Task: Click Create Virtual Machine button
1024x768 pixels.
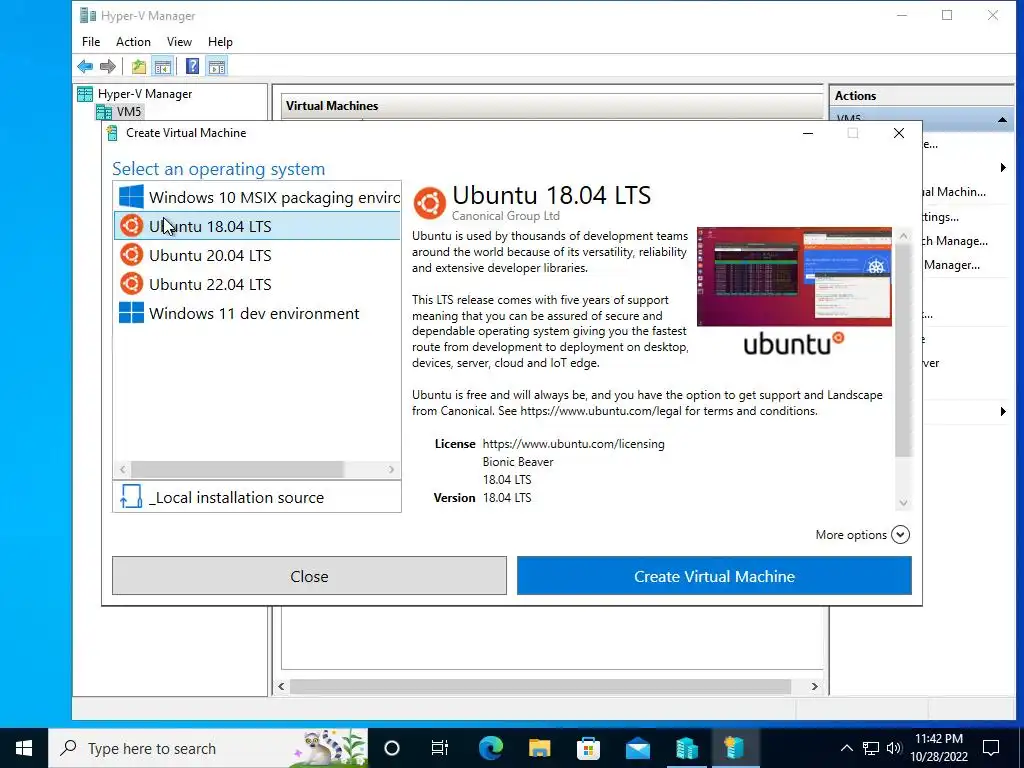Action: tap(714, 576)
